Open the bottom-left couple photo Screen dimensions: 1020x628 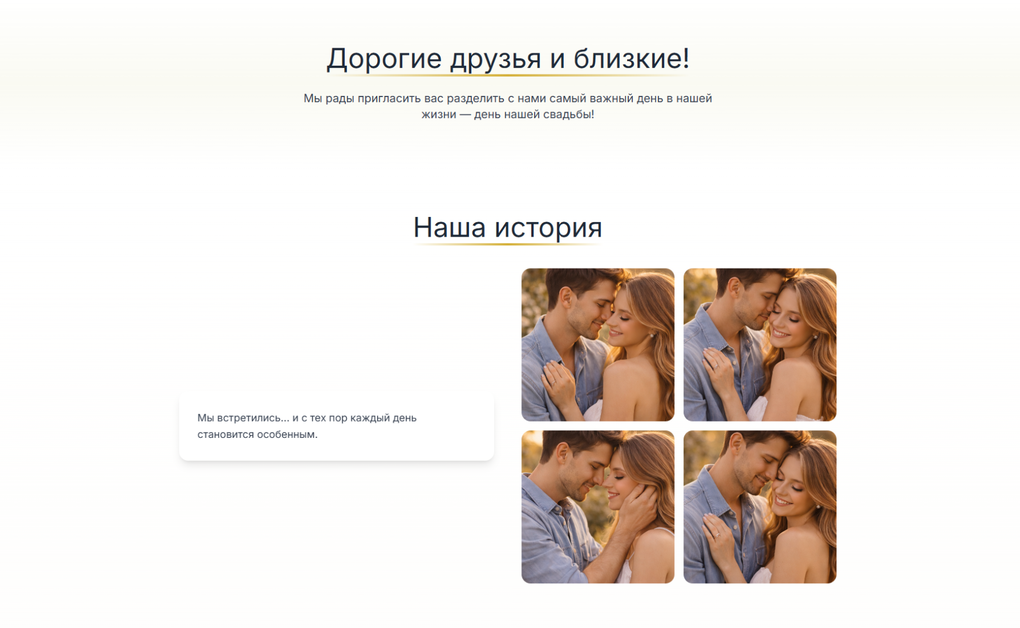(x=597, y=506)
